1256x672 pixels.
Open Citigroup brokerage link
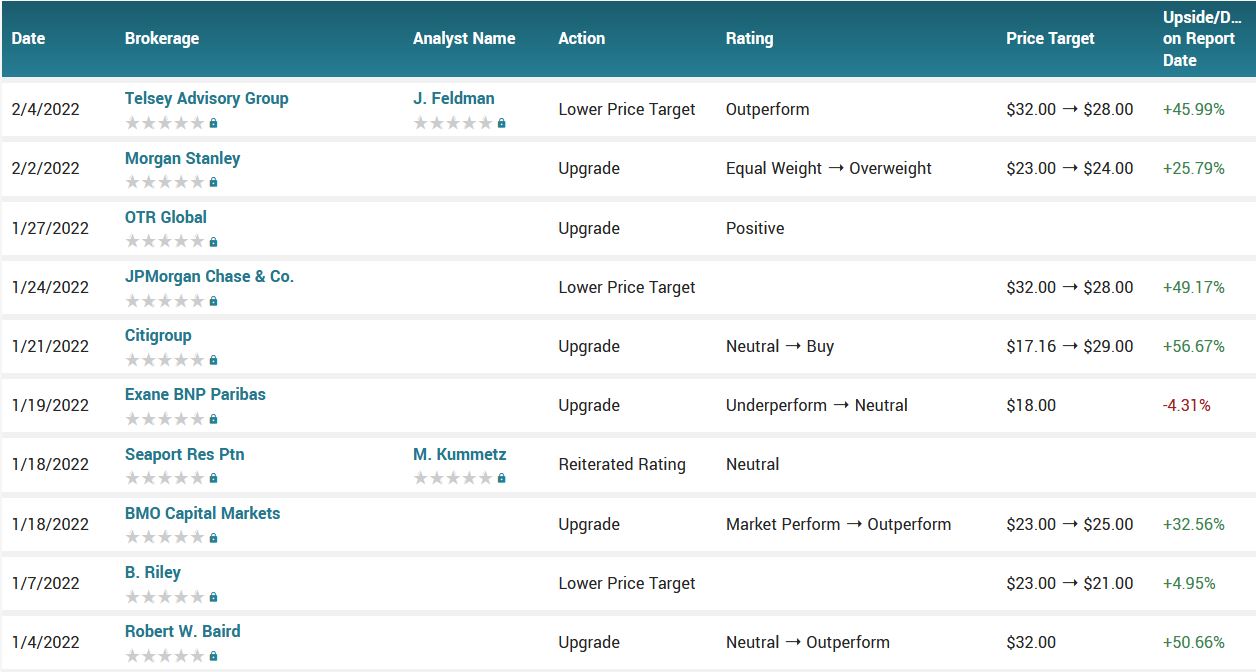point(158,335)
